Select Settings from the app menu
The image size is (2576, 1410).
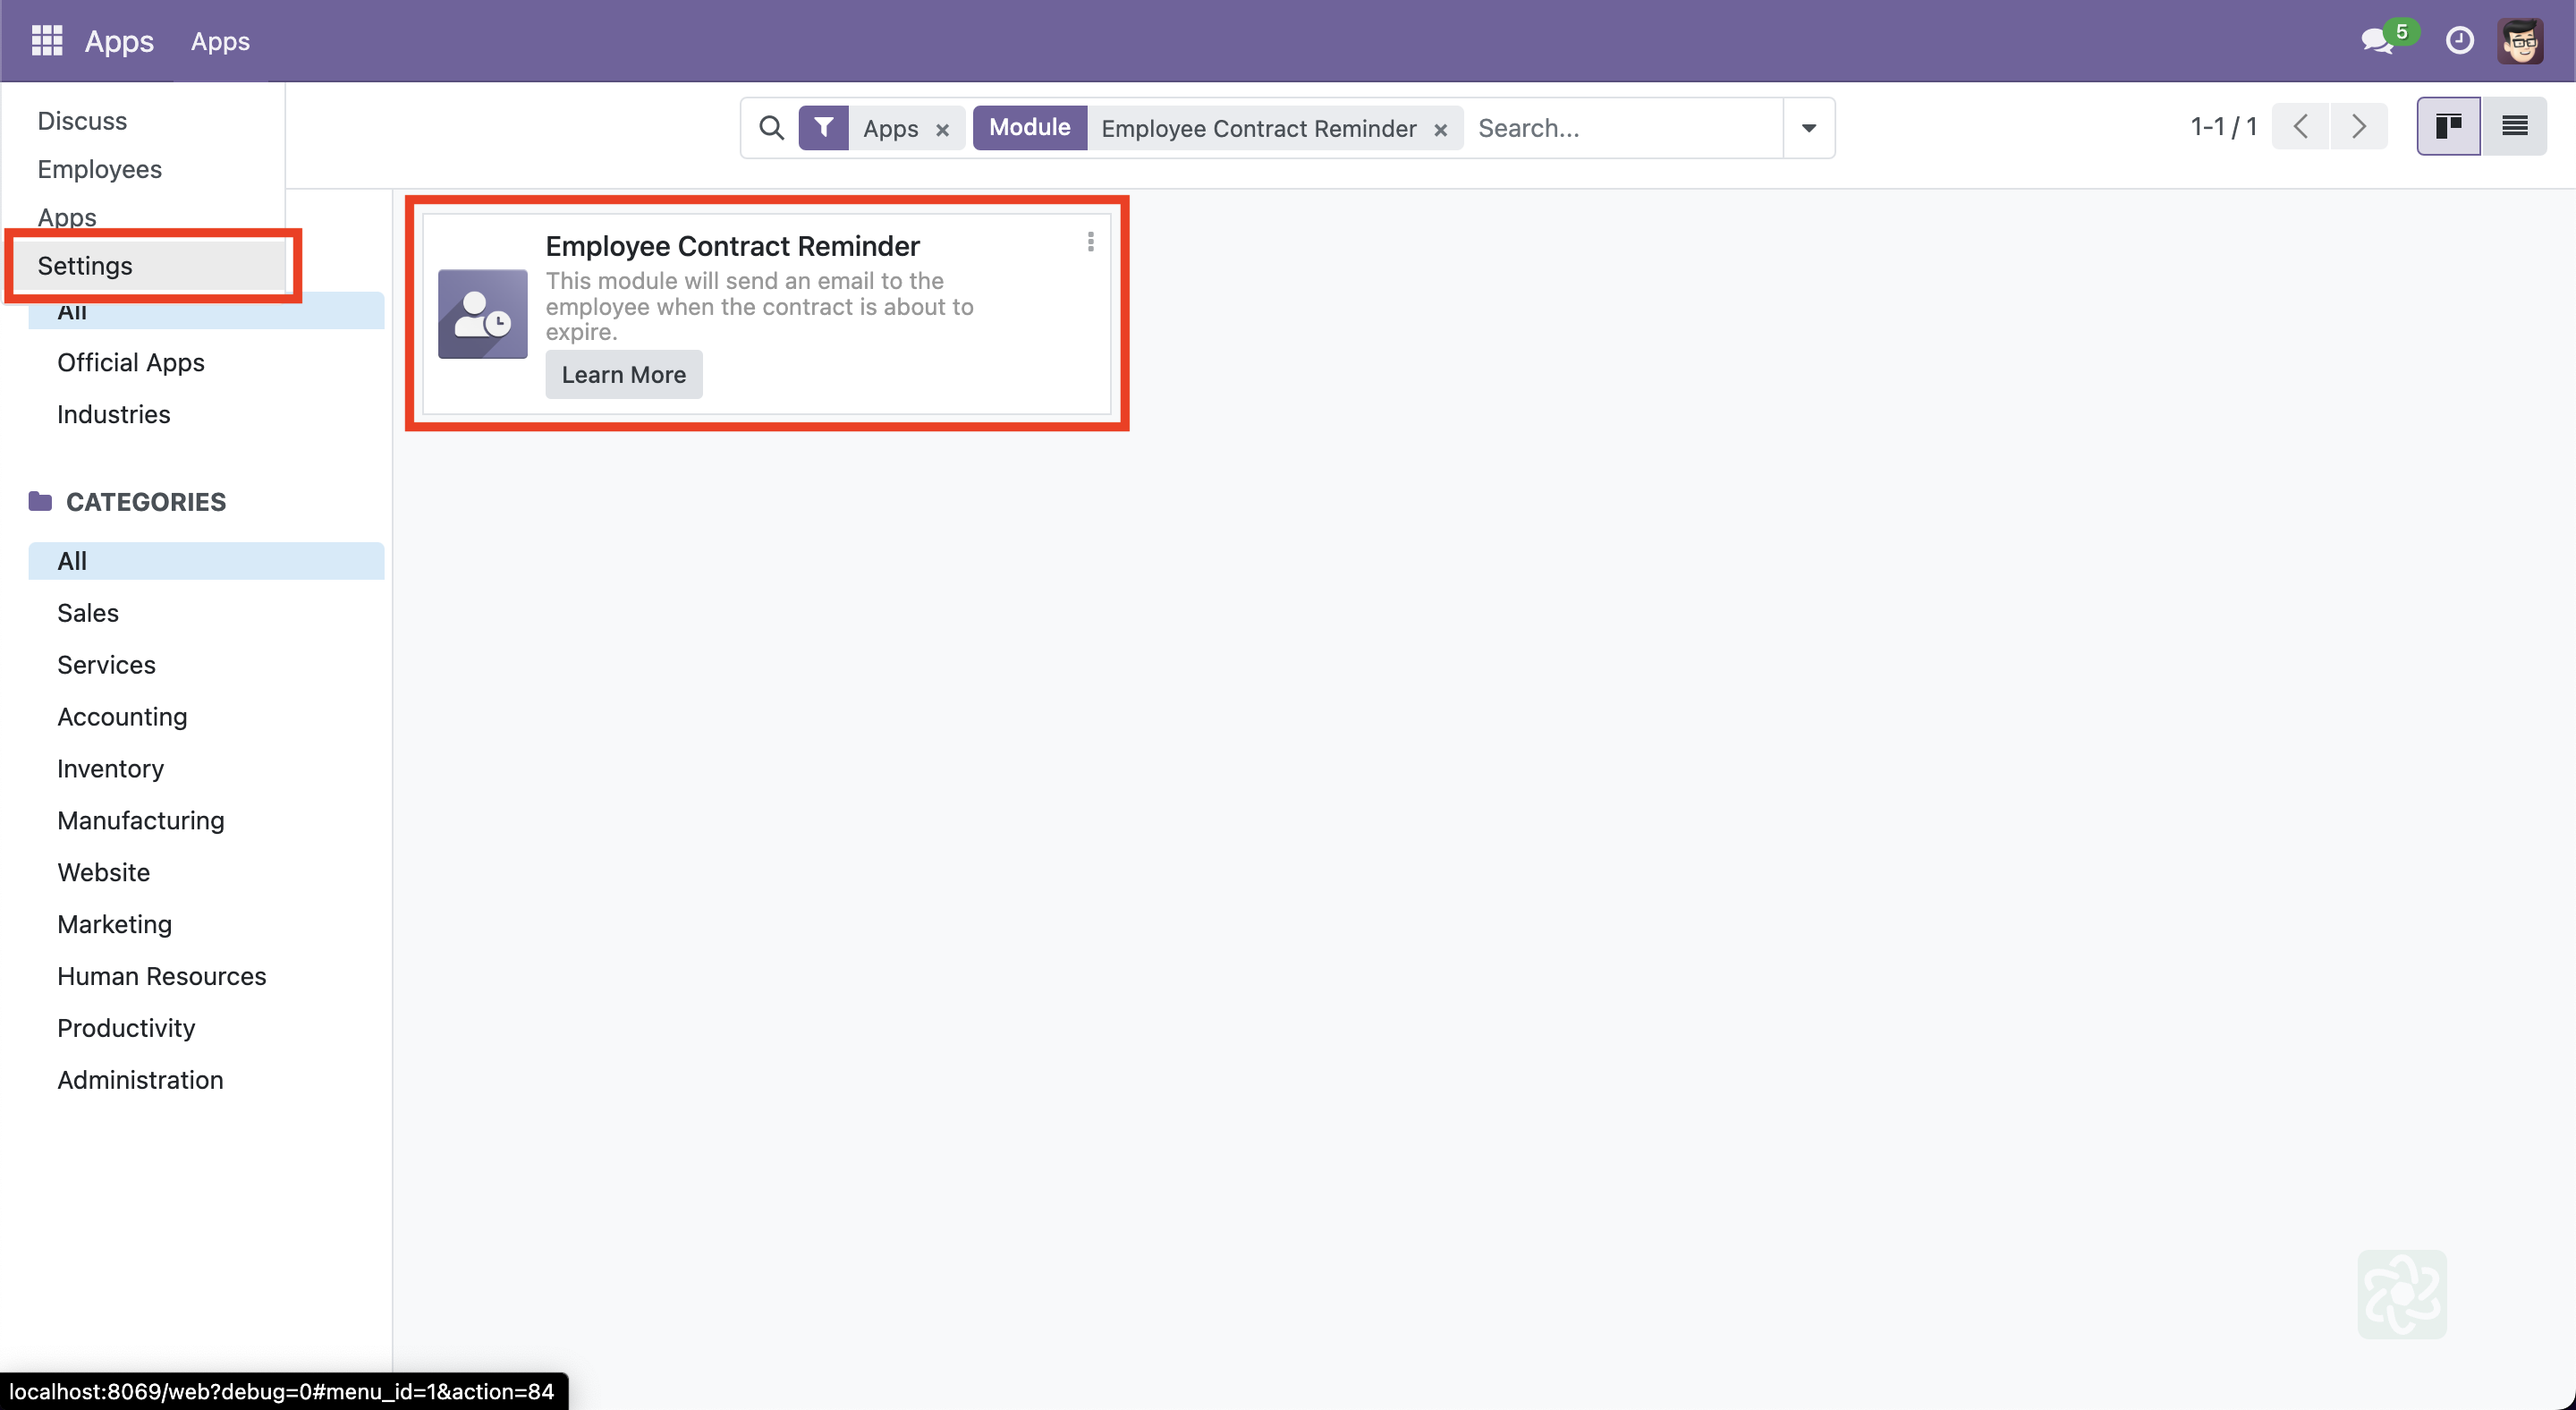point(85,266)
